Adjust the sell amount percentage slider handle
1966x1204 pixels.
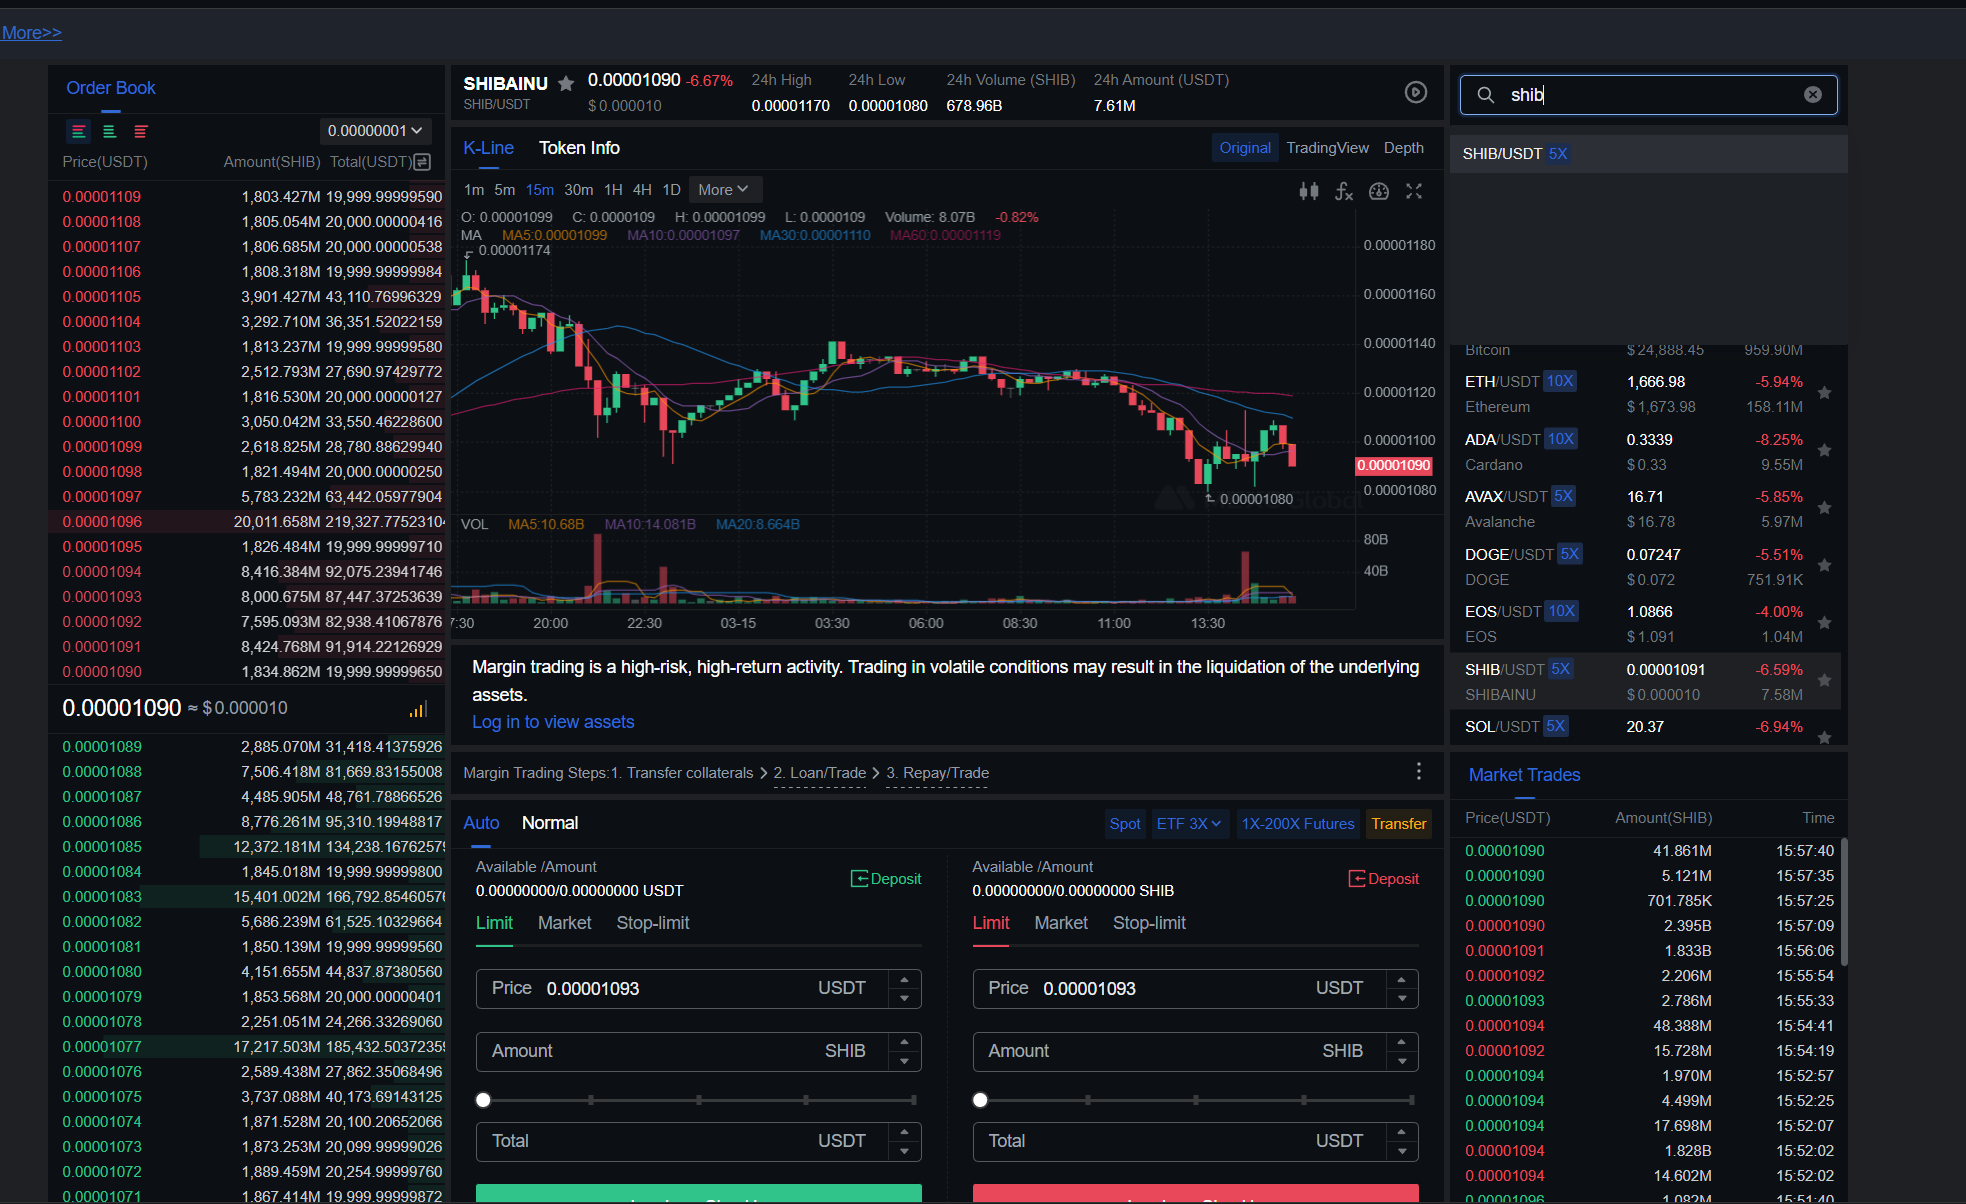980,1100
